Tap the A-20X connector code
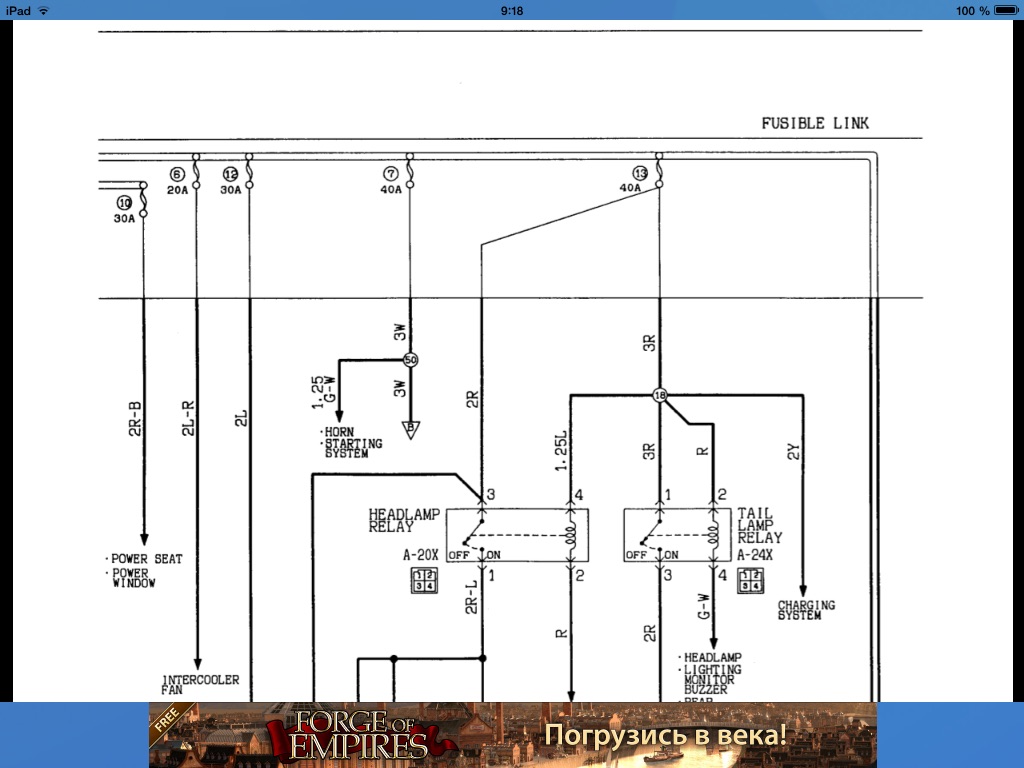This screenshot has height=768, width=1024. [x=421, y=555]
